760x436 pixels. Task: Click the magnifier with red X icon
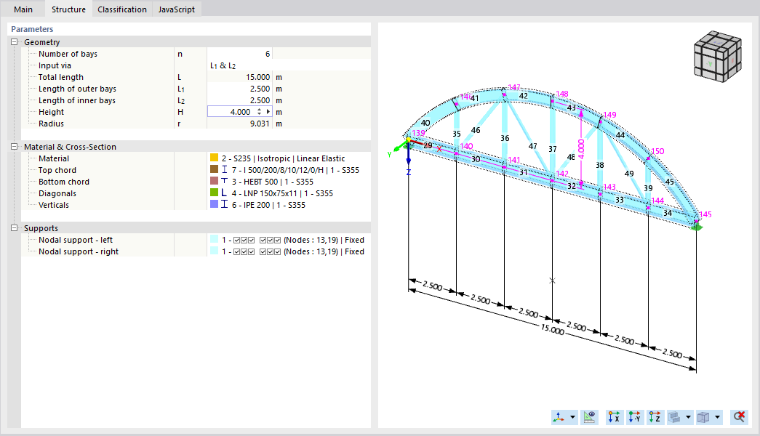(739, 417)
